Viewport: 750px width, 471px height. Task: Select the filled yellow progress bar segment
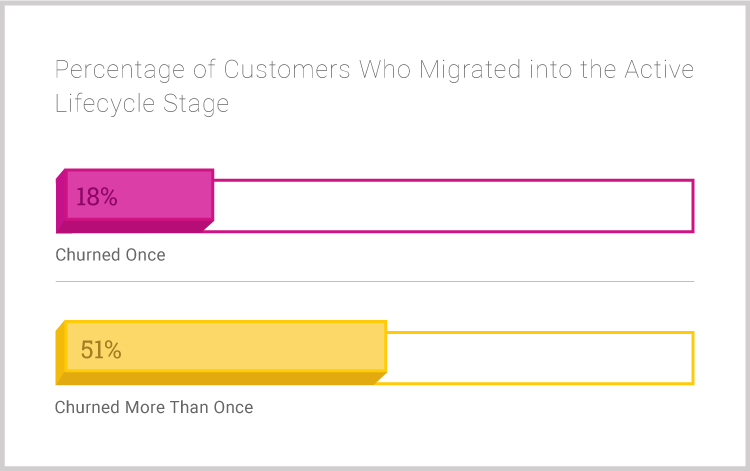[221, 352]
